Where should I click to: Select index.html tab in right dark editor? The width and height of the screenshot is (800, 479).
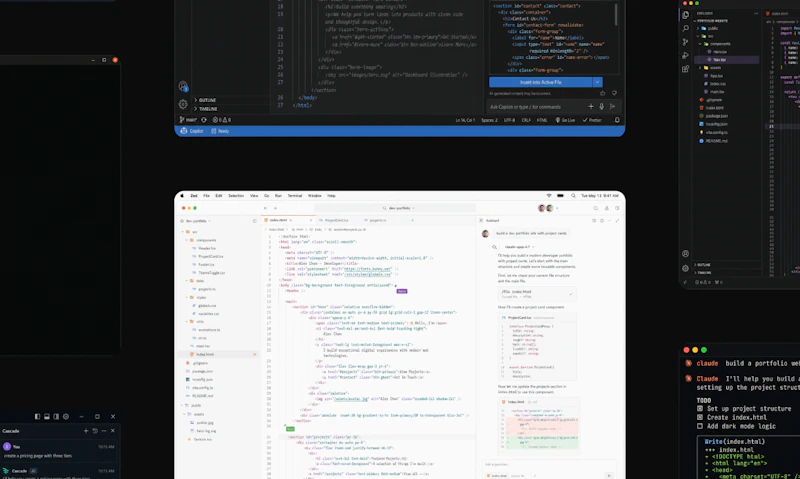coord(777,13)
